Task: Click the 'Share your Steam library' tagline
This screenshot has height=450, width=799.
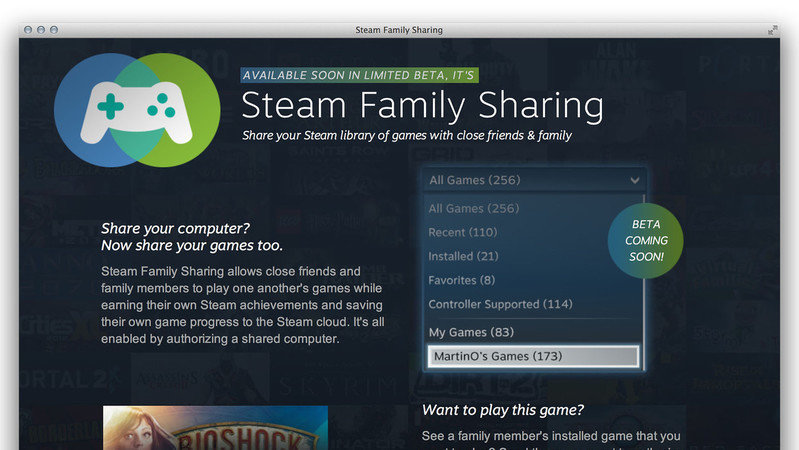Action: click(407, 136)
